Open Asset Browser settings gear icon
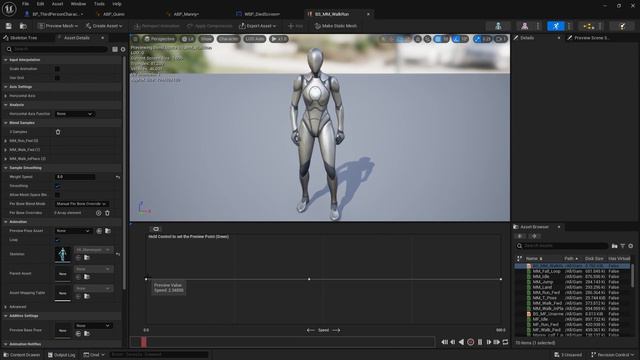 (631, 246)
